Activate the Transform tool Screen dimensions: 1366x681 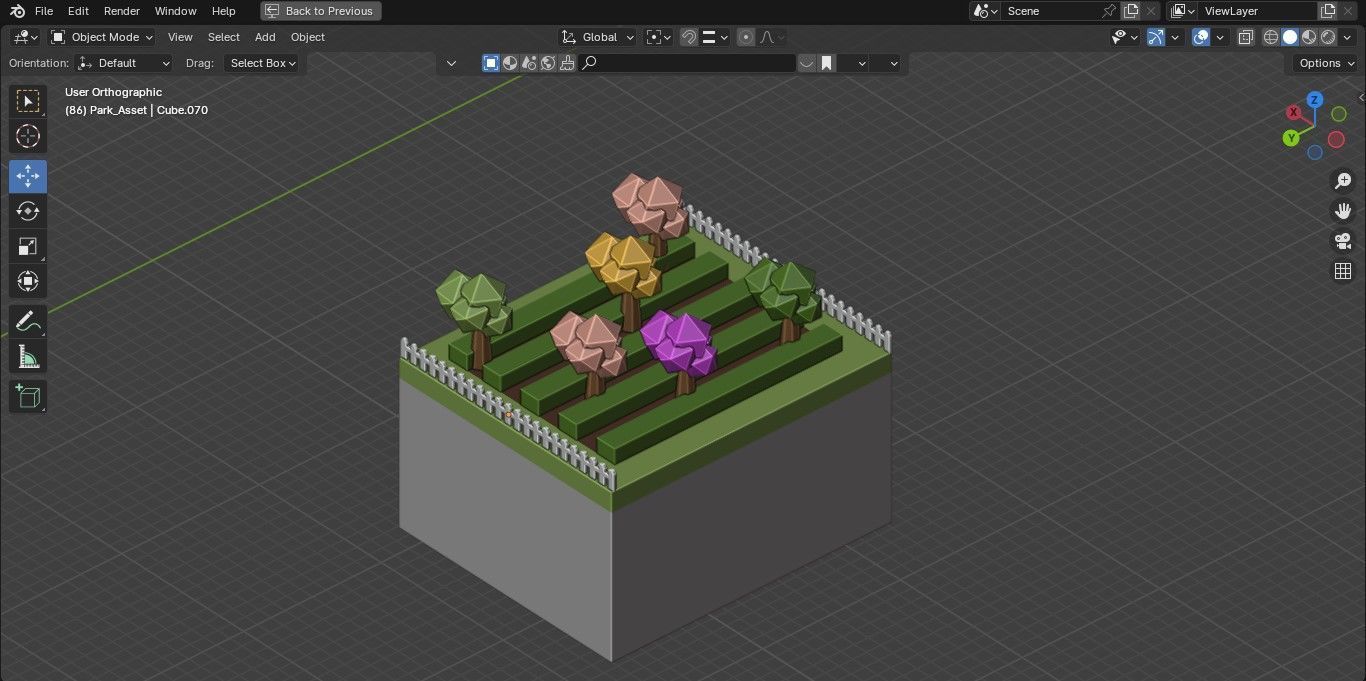28,281
